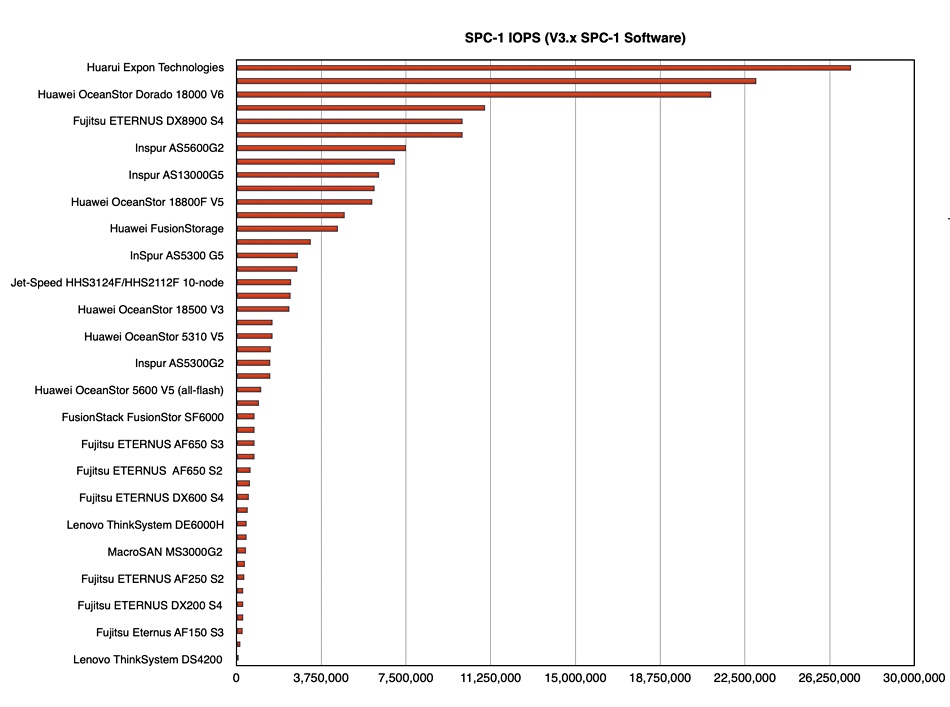950x707 pixels.
Task: Select the Huawei OceanStor 18500 V3 bar
Action: point(263,309)
